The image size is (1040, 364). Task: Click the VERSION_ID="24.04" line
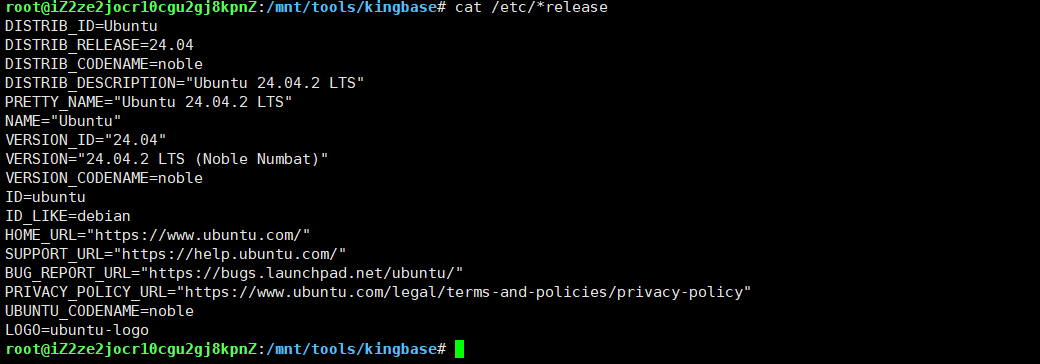pos(86,140)
